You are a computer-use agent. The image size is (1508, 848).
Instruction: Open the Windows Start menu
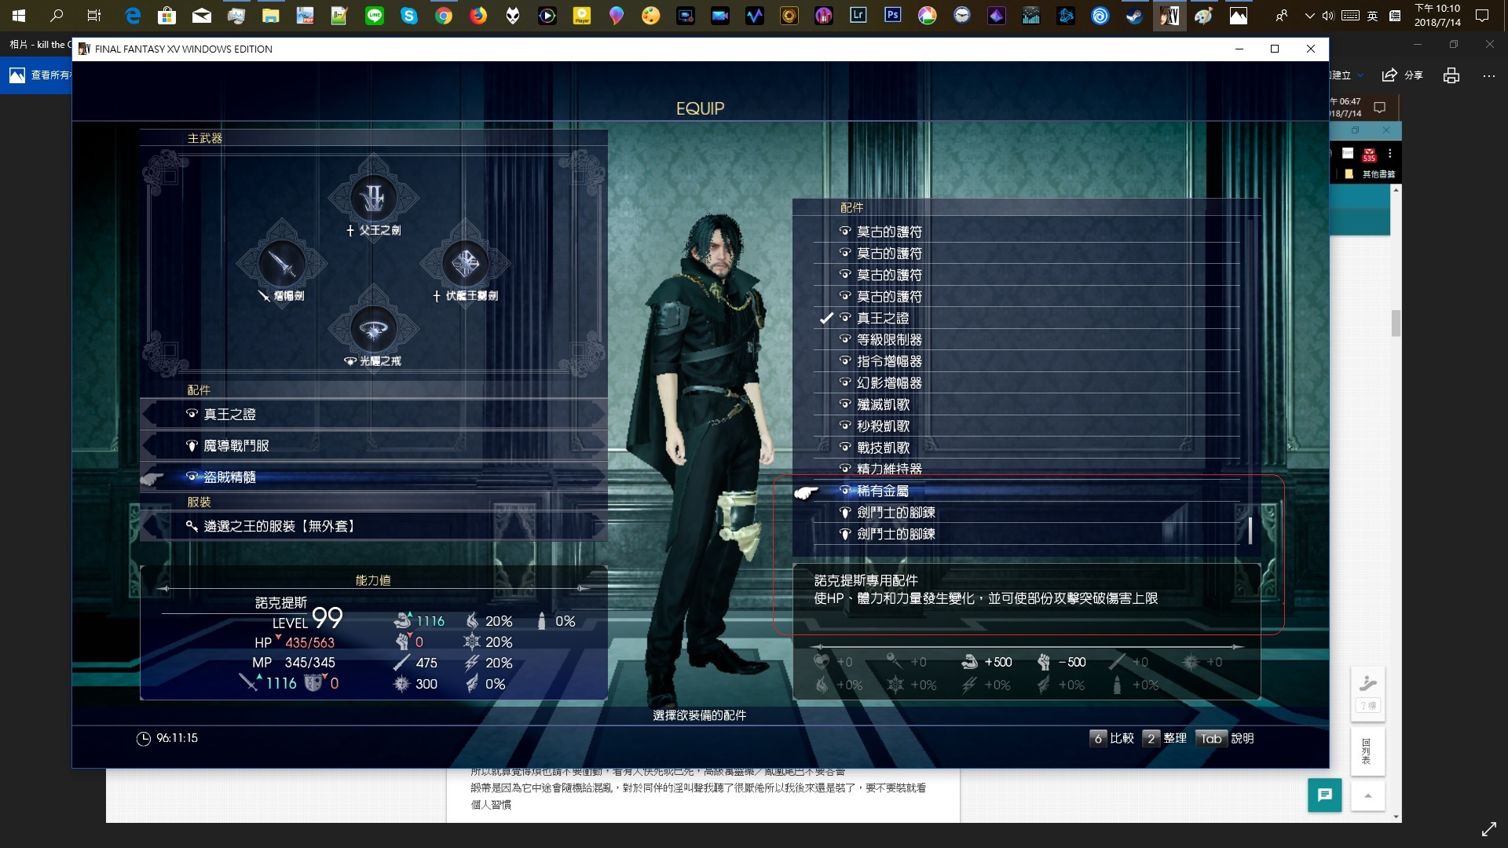18,16
